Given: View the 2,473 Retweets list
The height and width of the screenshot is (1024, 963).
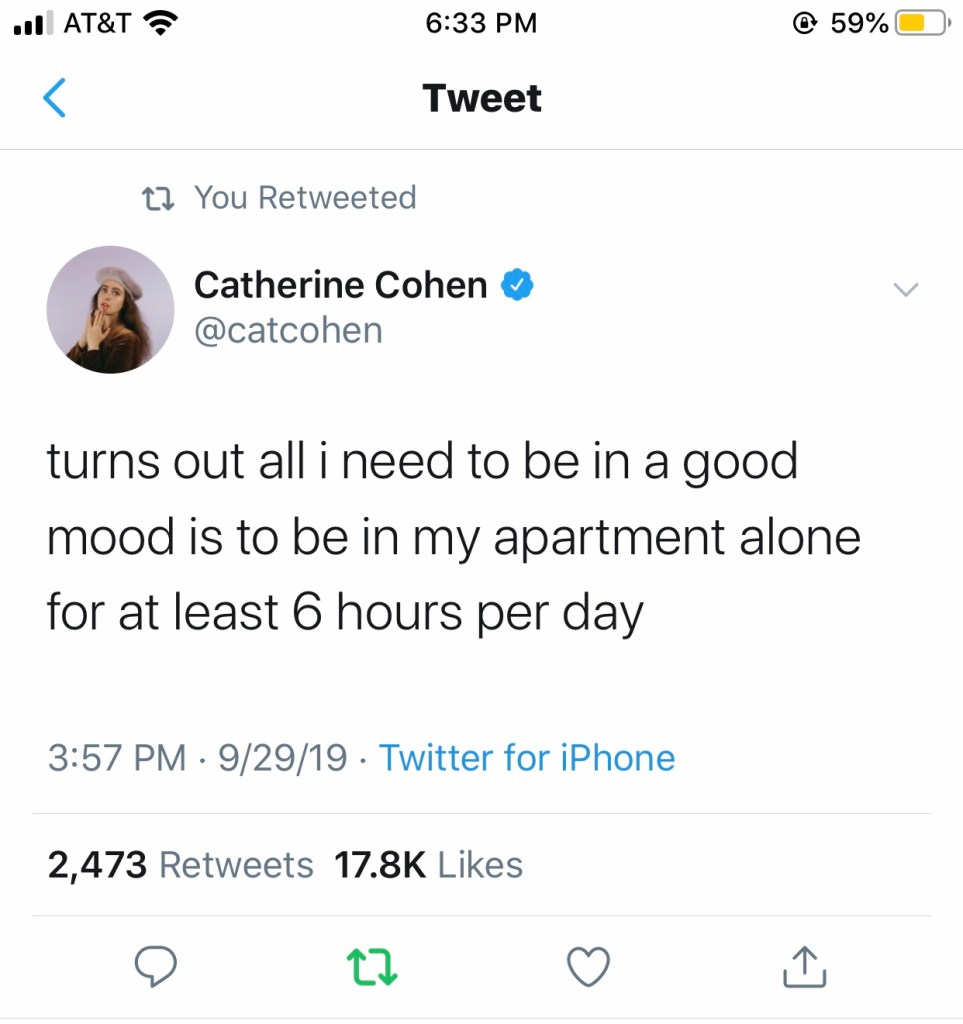Looking at the screenshot, I should pyautogui.click(x=180, y=865).
